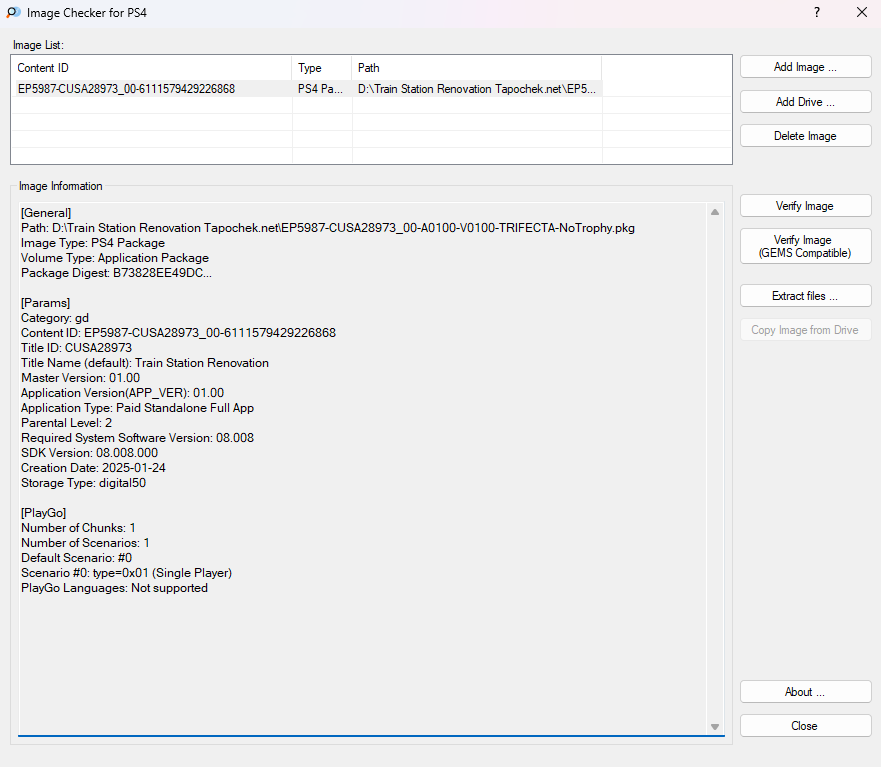Sort list by Type column header
The width and height of the screenshot is (881, 767).
[x=322, y=68]
